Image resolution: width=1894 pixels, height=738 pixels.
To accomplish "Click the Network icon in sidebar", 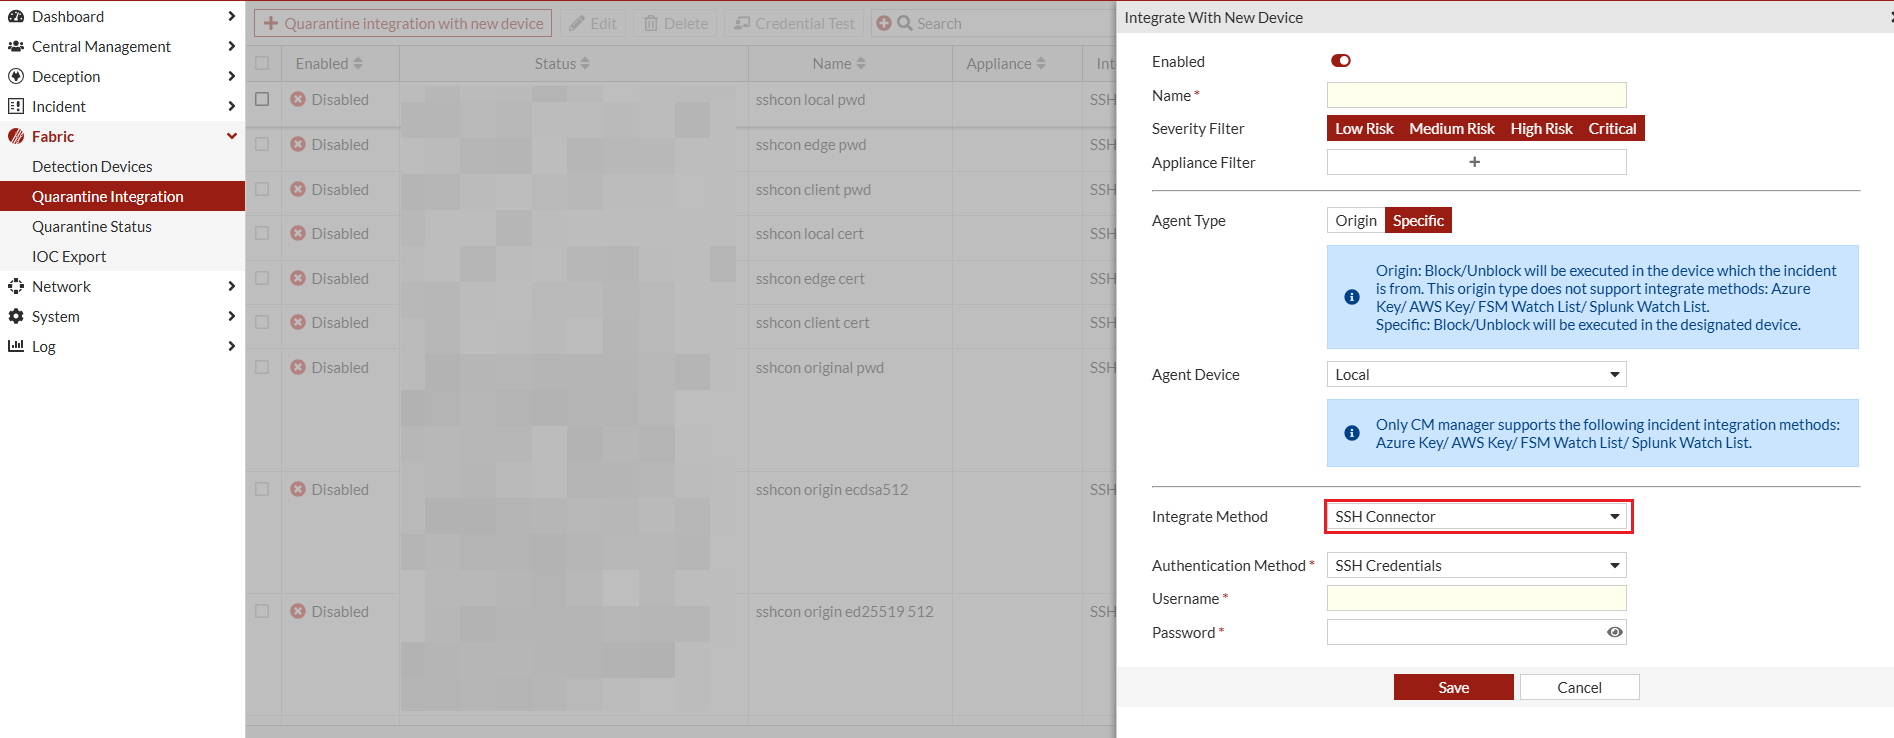I will point(16,287).
